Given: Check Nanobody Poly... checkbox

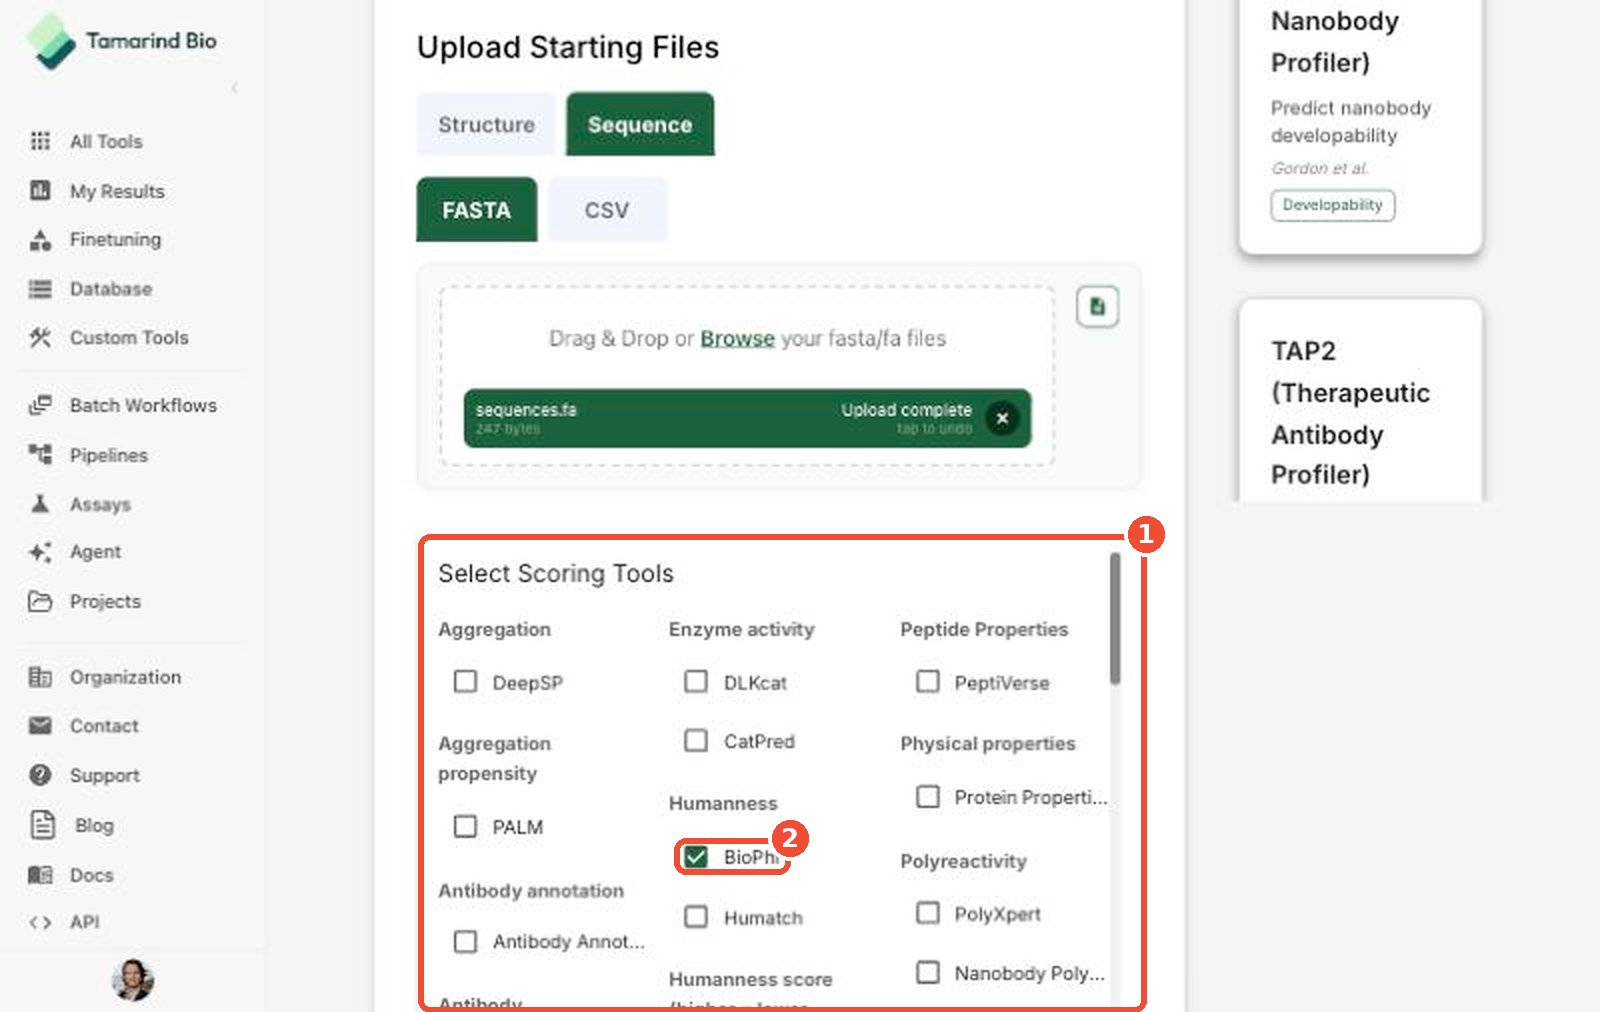Looking at the screenshot, I should (x=928, y=972).
